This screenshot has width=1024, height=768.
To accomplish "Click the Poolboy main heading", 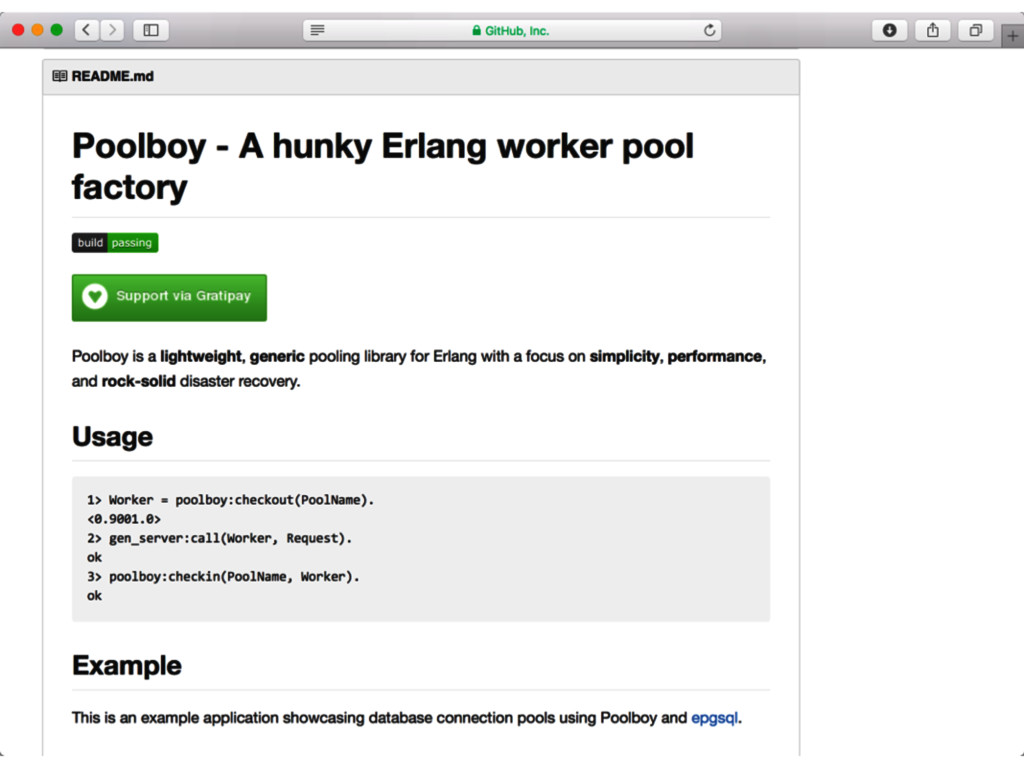I will tap(383, 167).
